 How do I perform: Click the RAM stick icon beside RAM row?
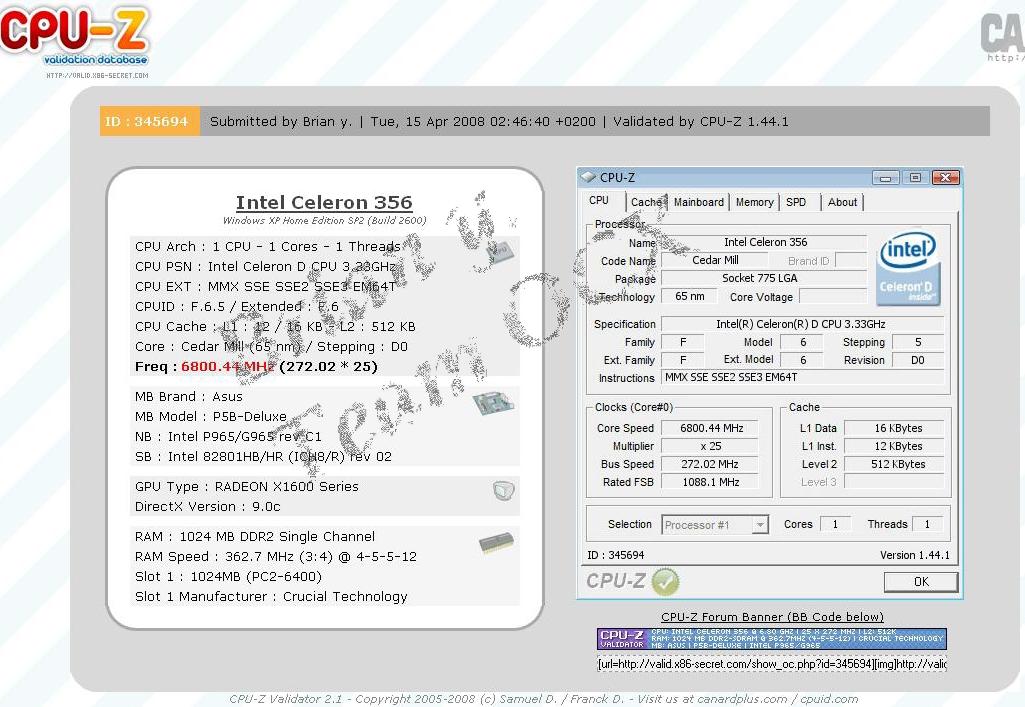[496, 542]
